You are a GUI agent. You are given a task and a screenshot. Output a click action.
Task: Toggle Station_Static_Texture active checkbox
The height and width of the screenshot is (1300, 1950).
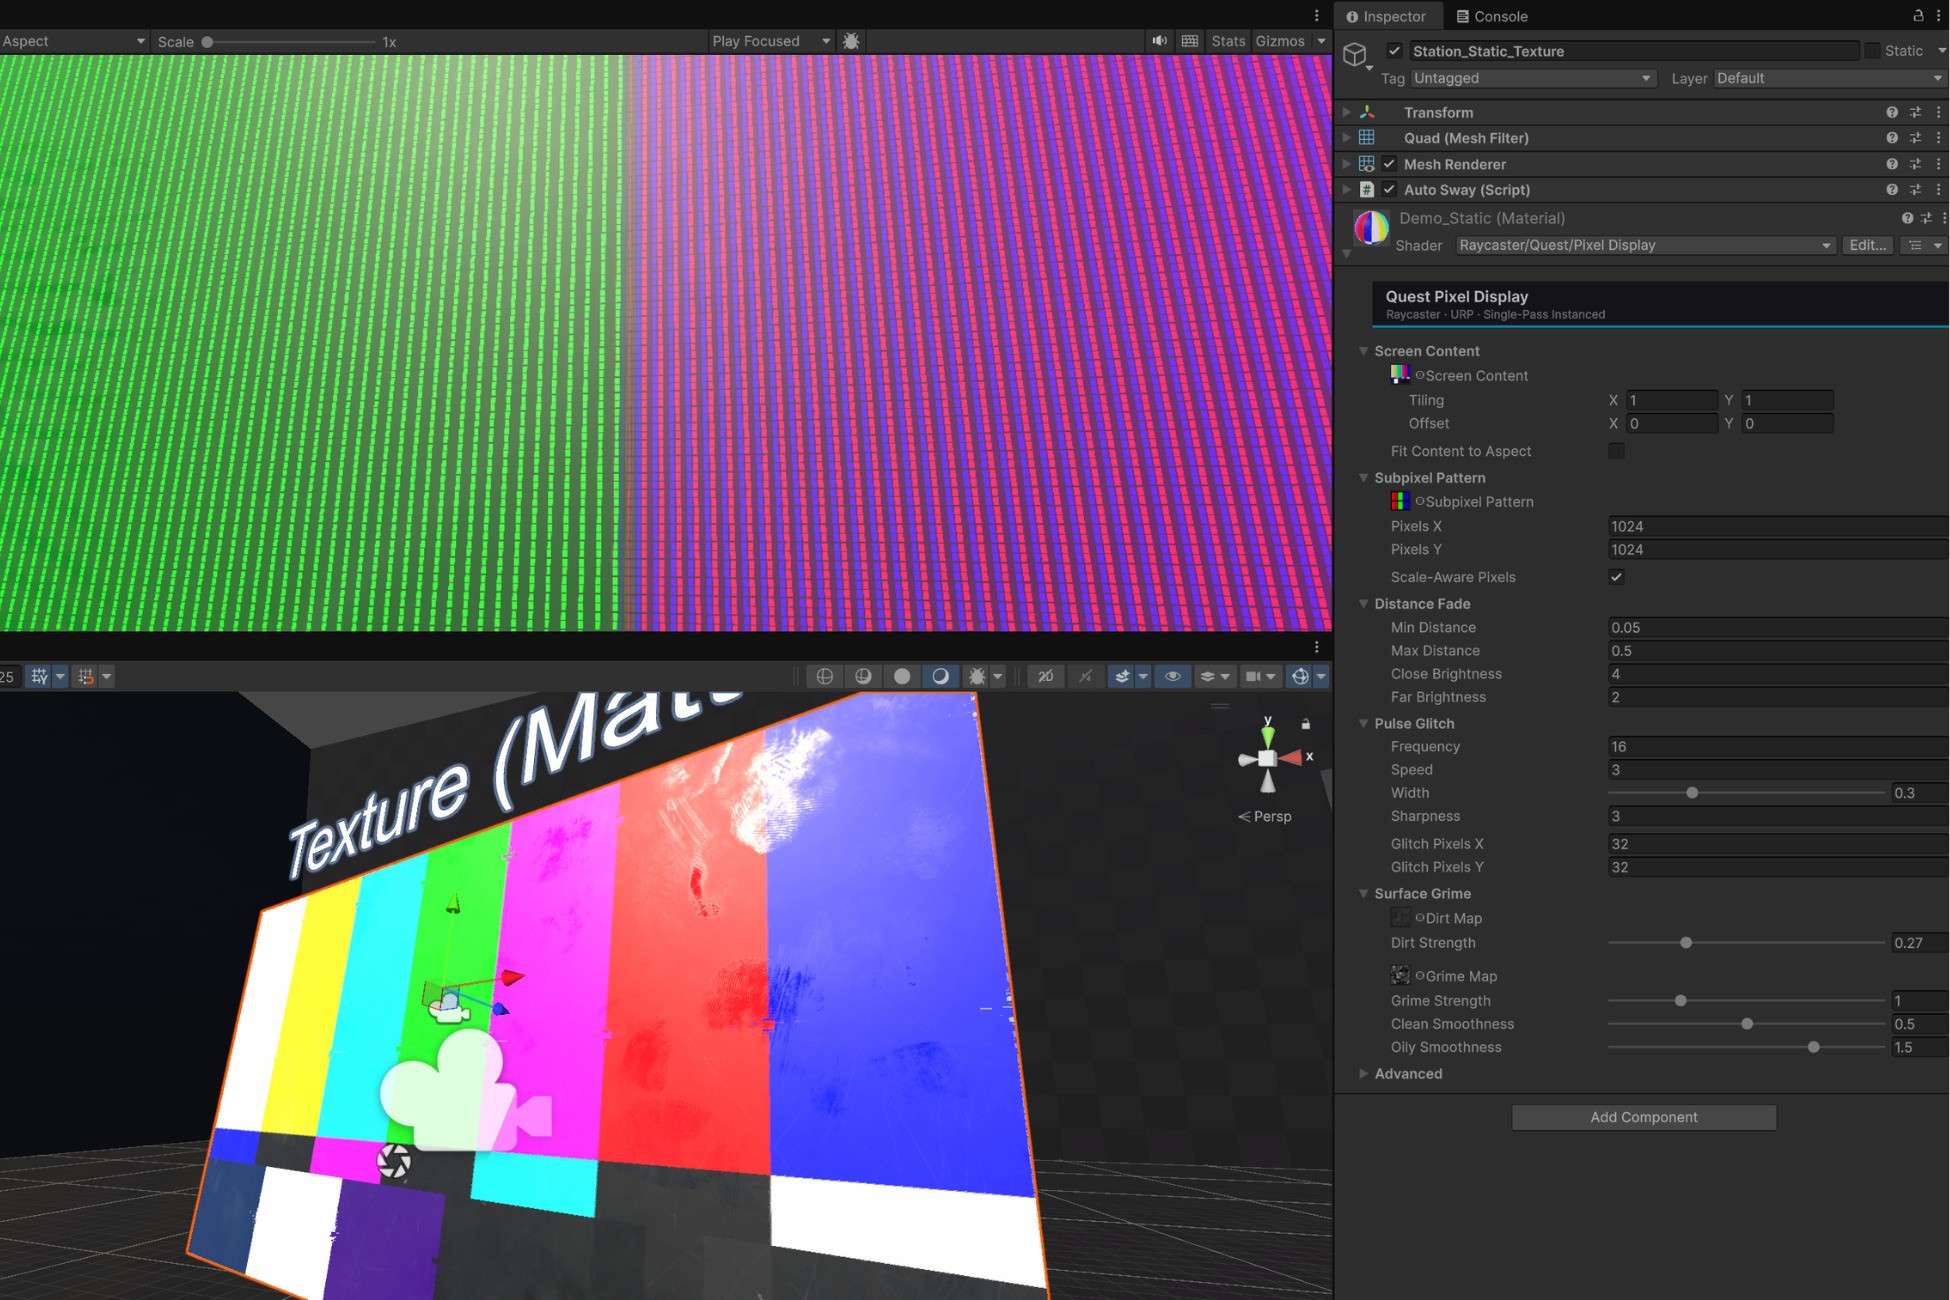(x=1394, y=51)
